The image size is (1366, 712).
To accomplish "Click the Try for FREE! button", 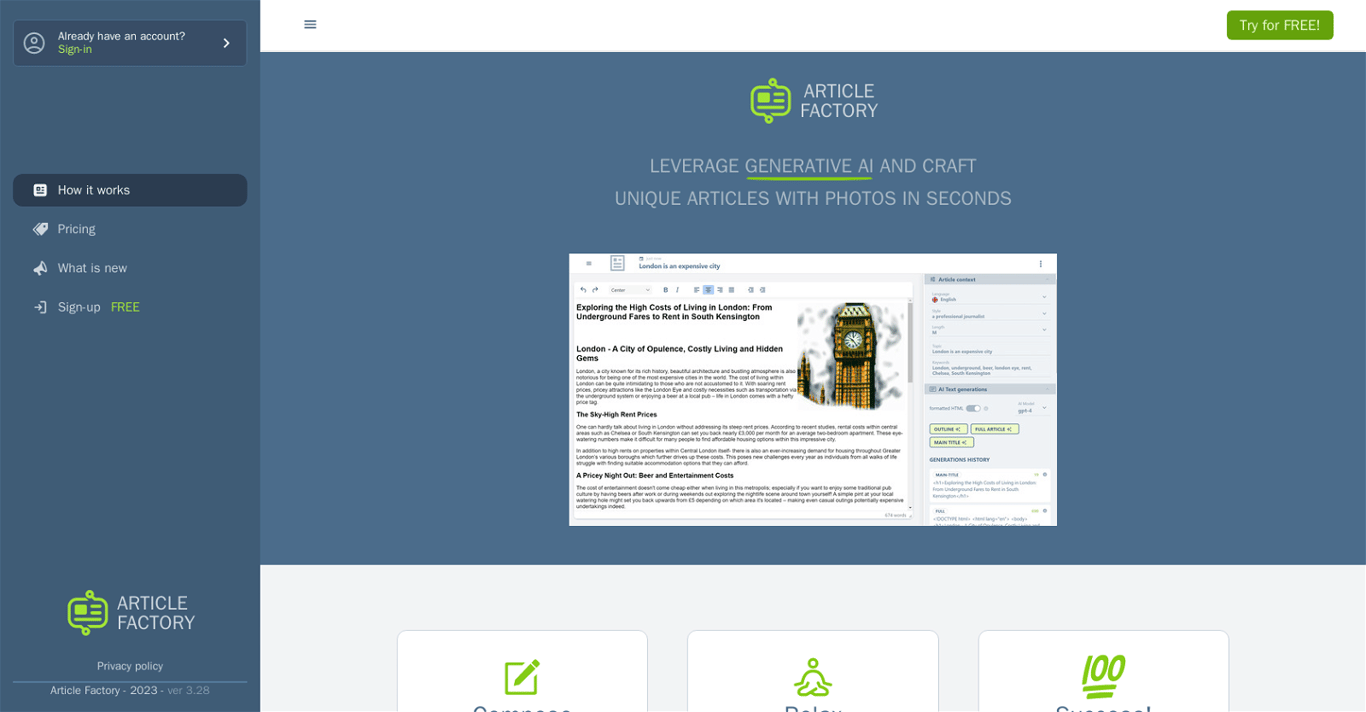I will (1280, 25).
